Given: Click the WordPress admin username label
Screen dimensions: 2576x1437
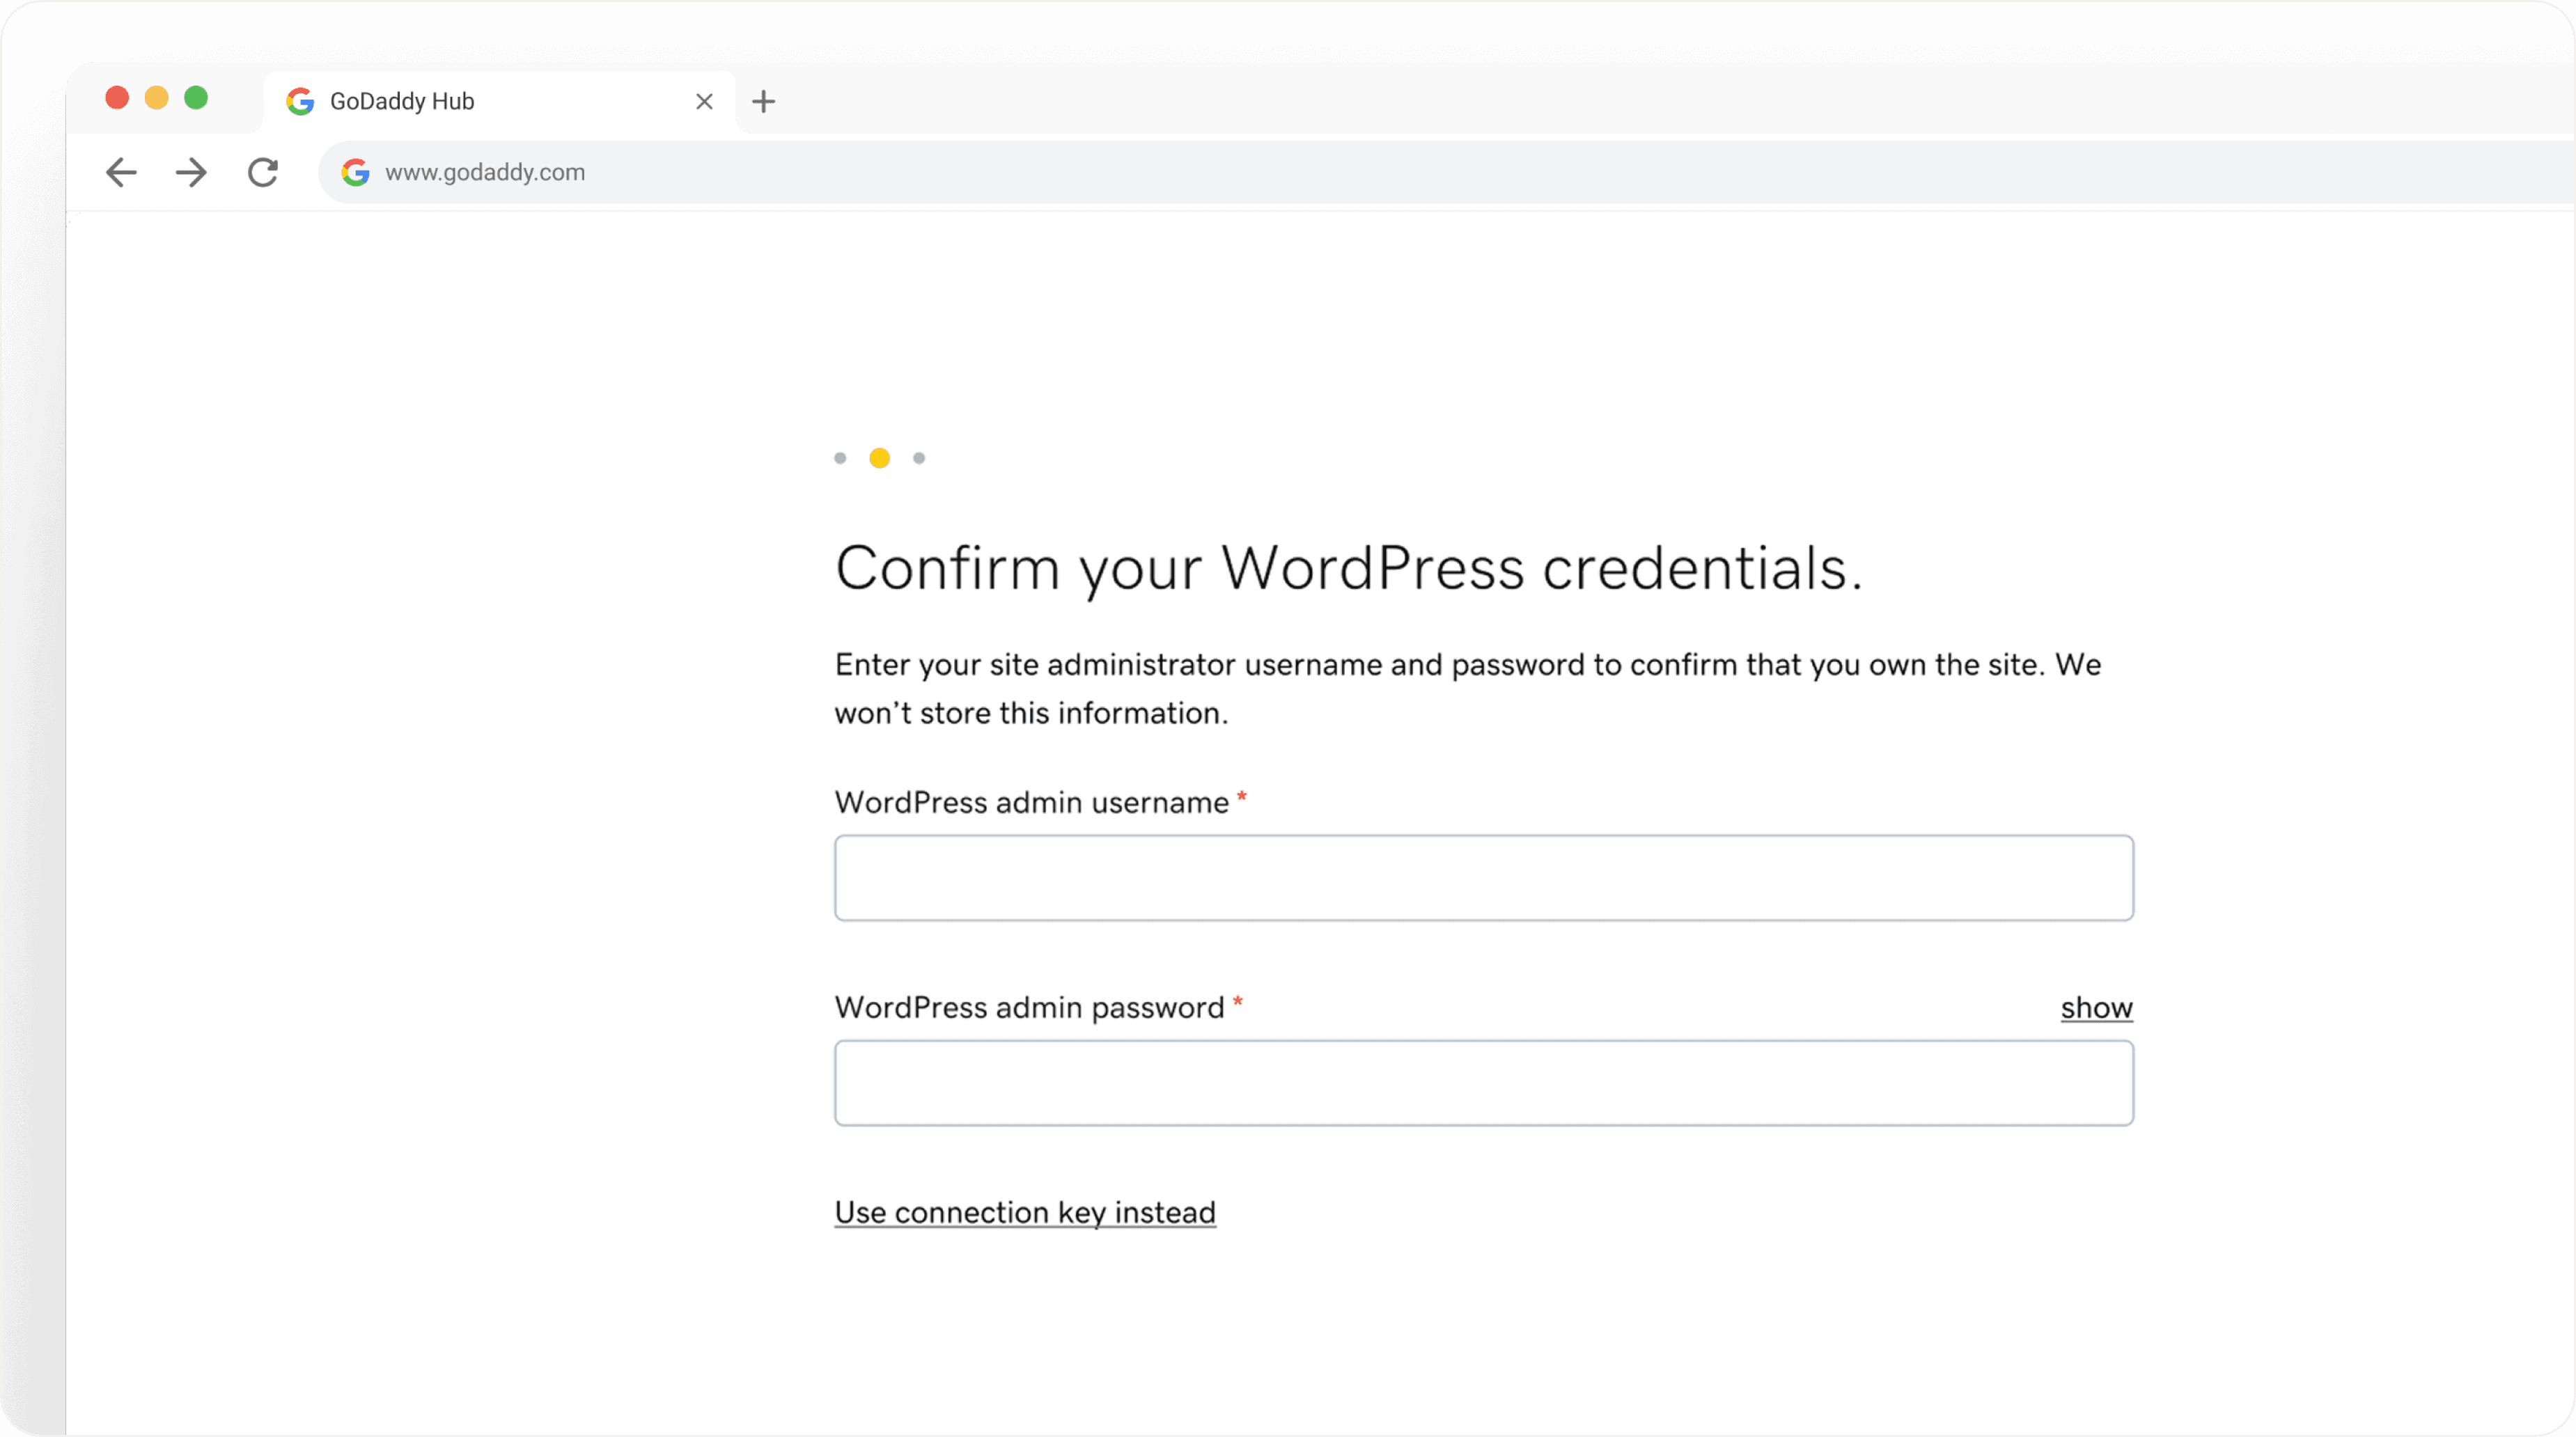Looking at the screenshot, I should [x=1031, y=802].
